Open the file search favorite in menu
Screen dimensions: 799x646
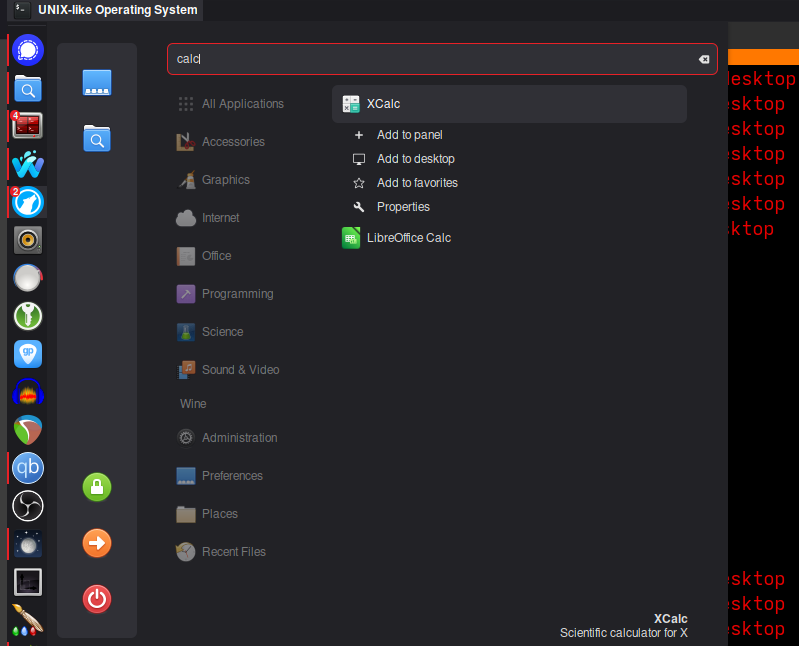[x=97, y=138]
